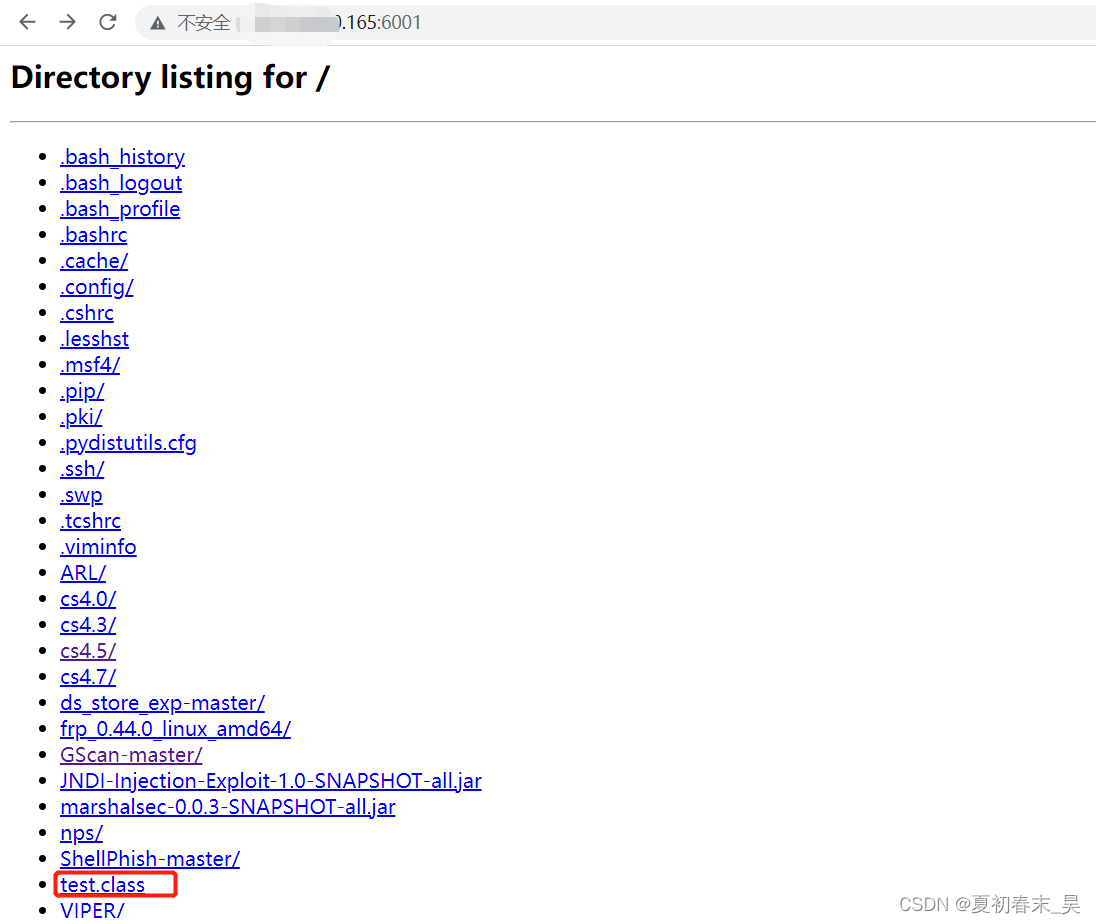Image resolution: width=1096 pixels, height=924 pixels.
Task: Open the nps/ directory link
Action: (82, 832)
